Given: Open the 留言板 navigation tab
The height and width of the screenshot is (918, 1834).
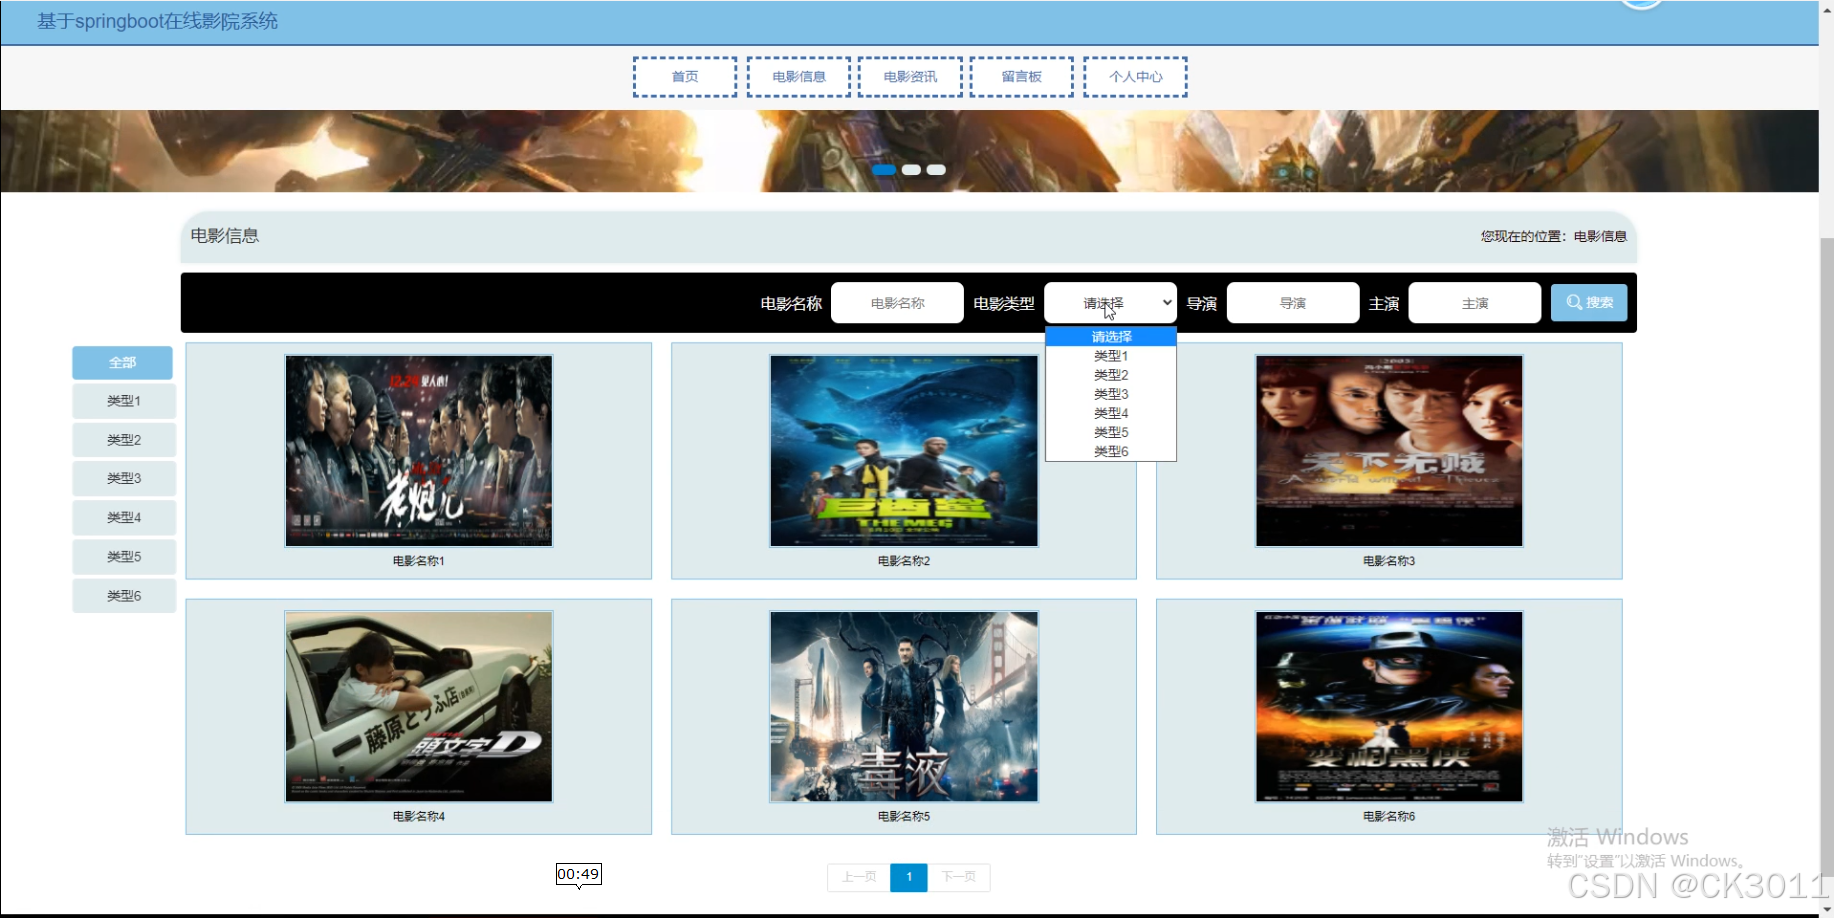Looking at the screenshot, I should coord(1022,77).
